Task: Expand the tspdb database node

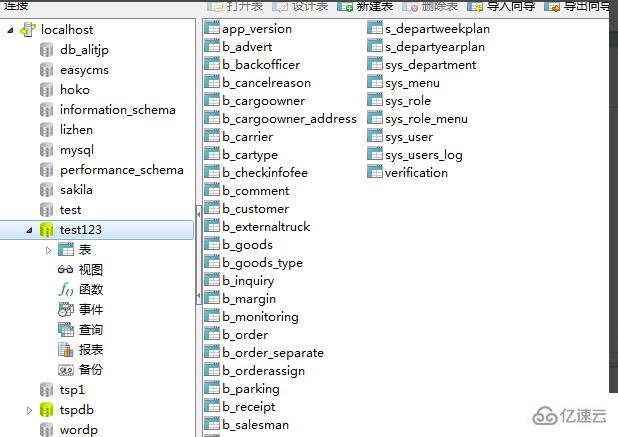Action: pyautogui.click(x=29, y=410)
